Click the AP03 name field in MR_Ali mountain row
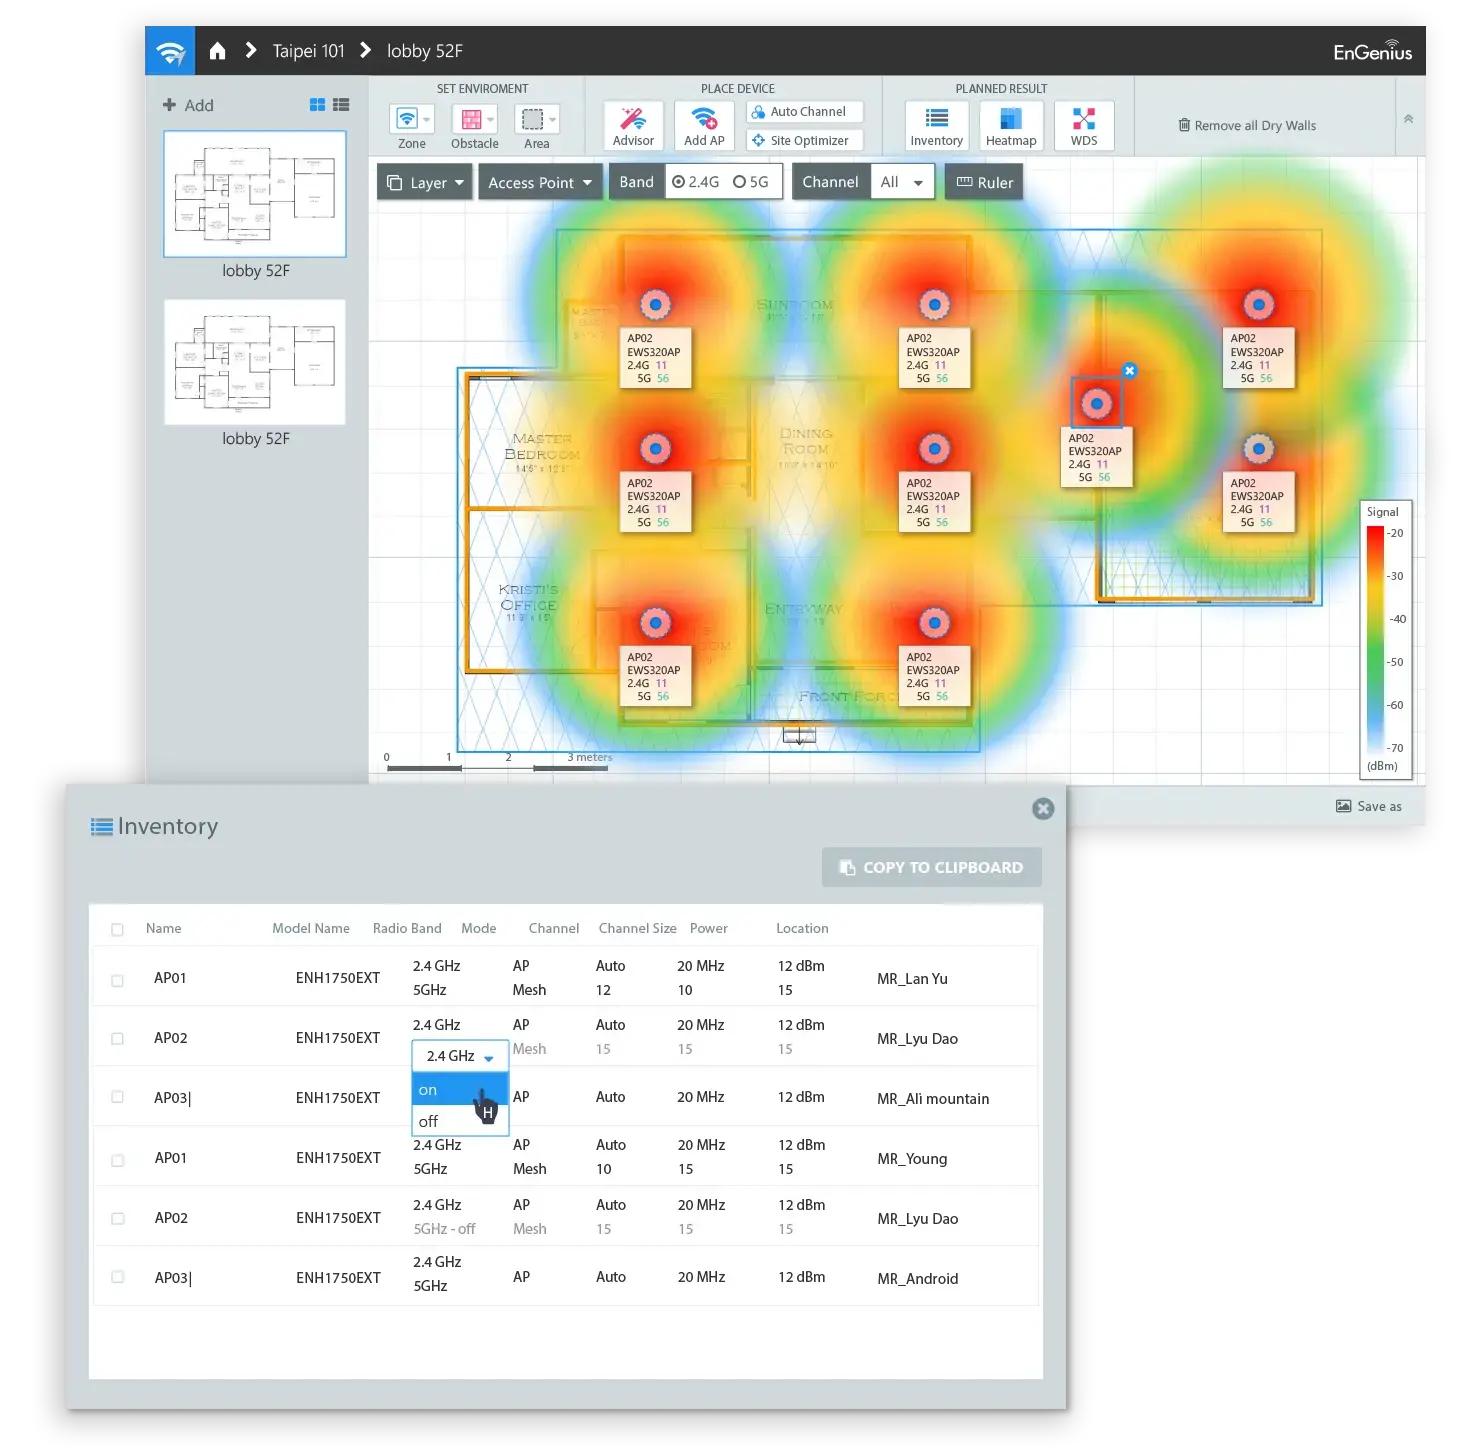 coord(173,1098)
